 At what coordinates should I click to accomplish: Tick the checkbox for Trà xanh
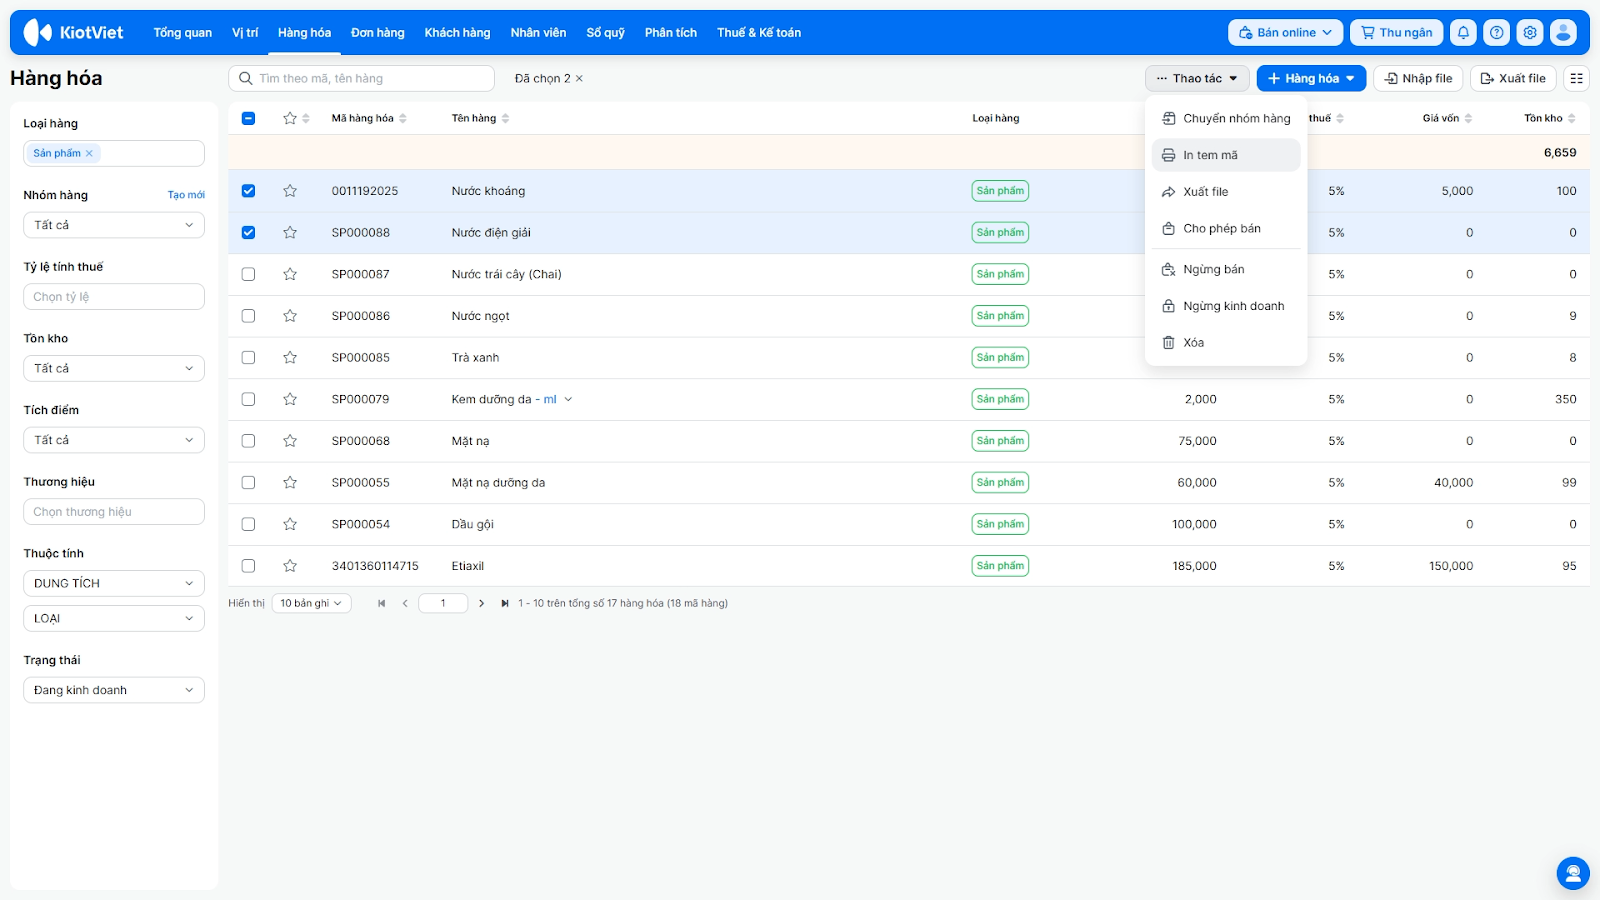[249, 358]
